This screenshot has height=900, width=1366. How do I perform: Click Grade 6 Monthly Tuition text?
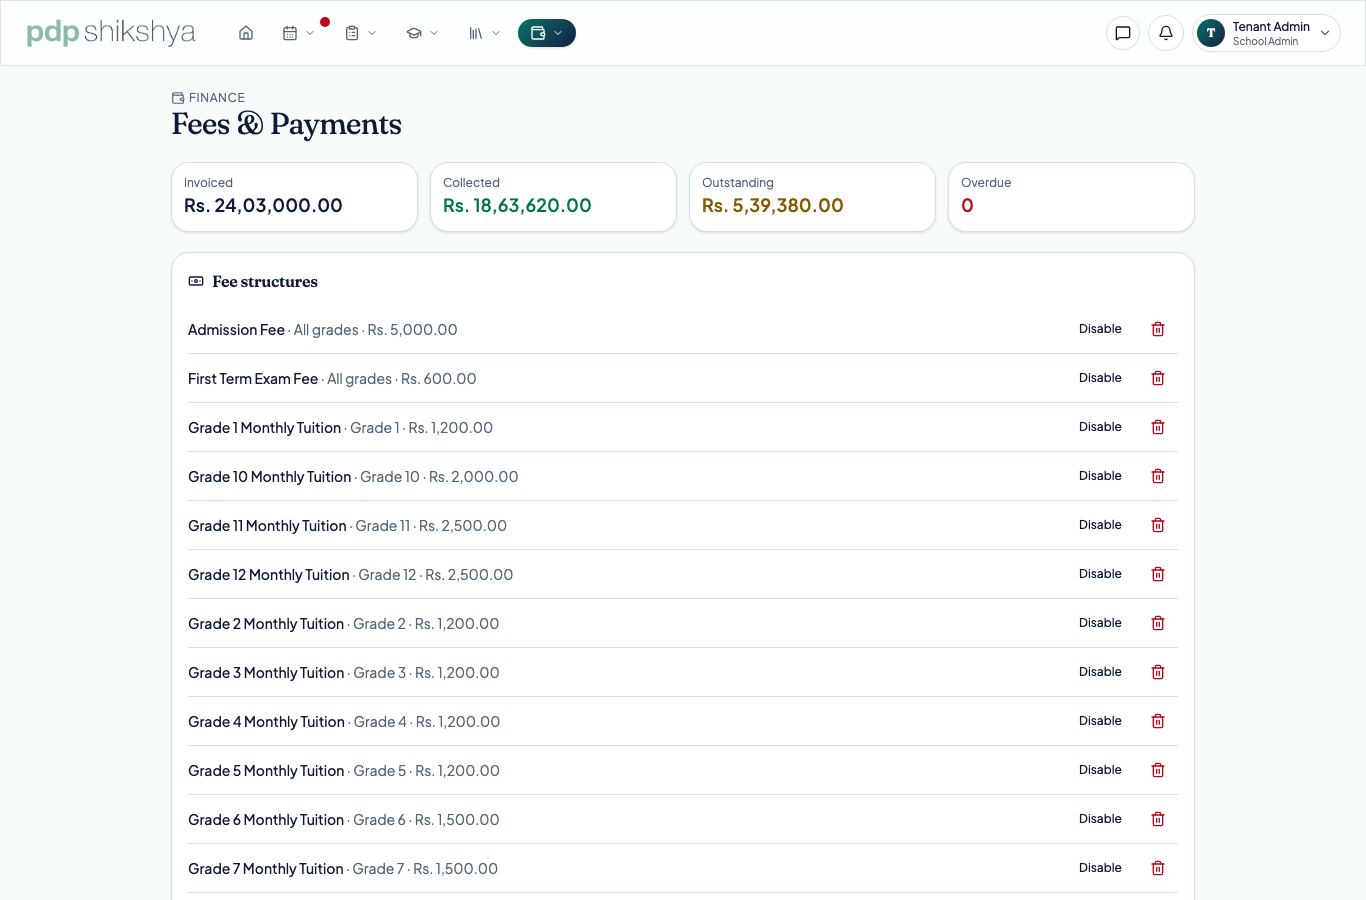tap(266, 820)
